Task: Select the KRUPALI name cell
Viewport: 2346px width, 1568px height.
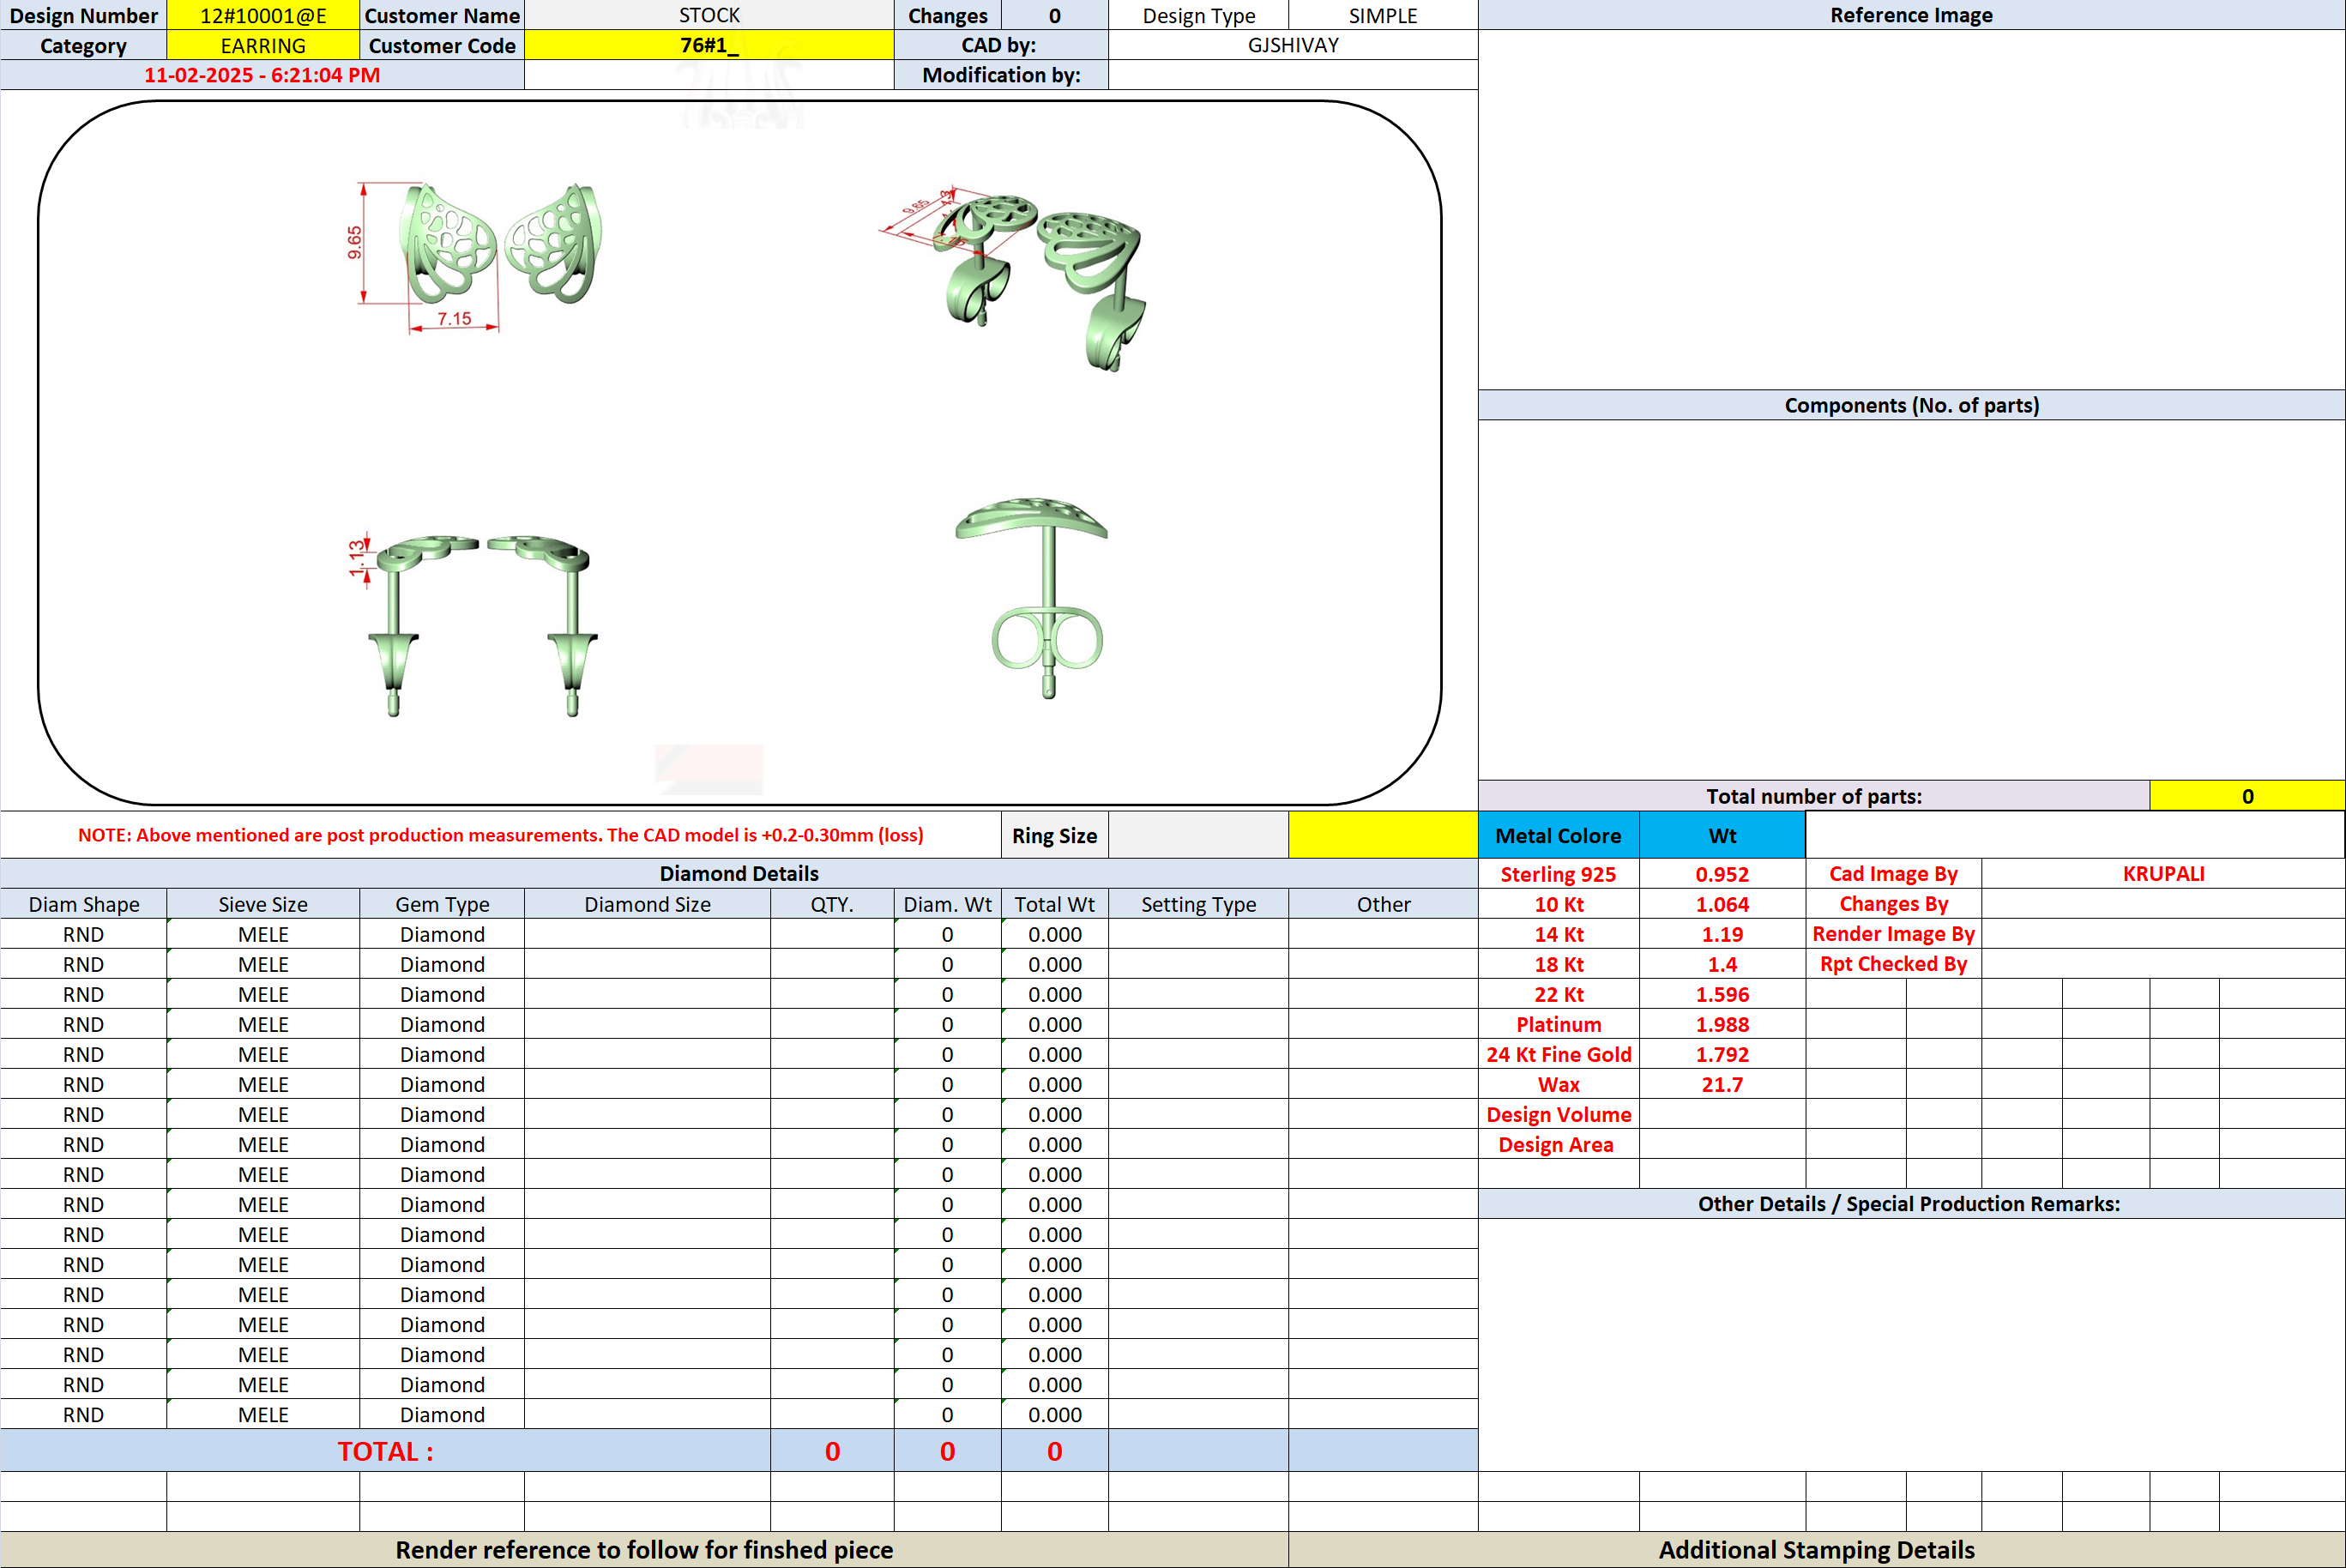Action: 2163,874
